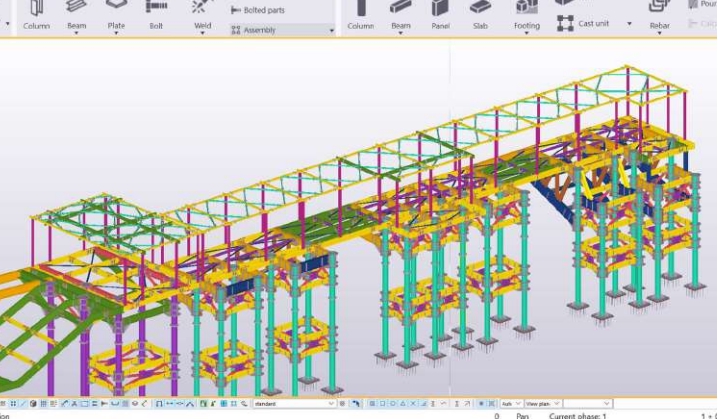
Task: Click the X snap to intersections icon
Action: click(x=413, y=404)
